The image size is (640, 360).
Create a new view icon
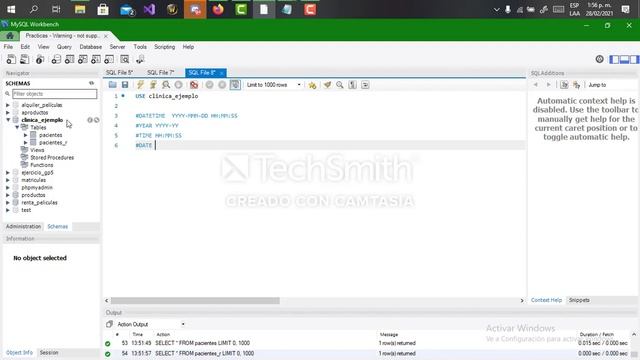click(x=82, y=59)
